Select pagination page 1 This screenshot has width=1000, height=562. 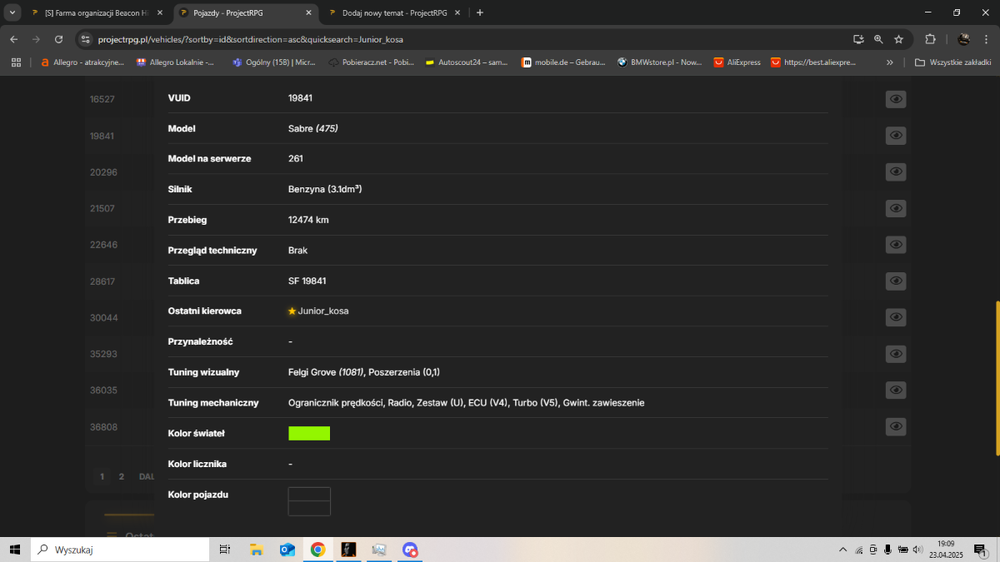click(x=102, y=477)
